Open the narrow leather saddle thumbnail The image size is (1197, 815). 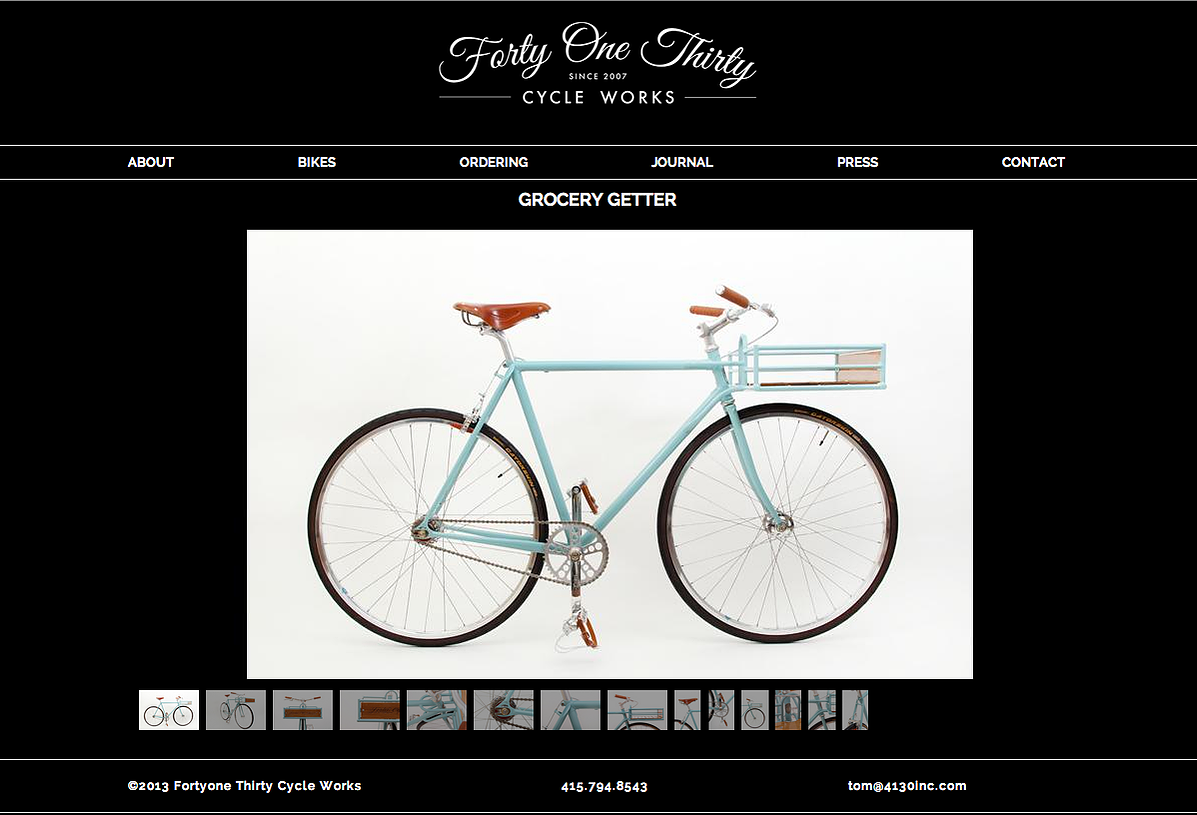coord(687,710)
